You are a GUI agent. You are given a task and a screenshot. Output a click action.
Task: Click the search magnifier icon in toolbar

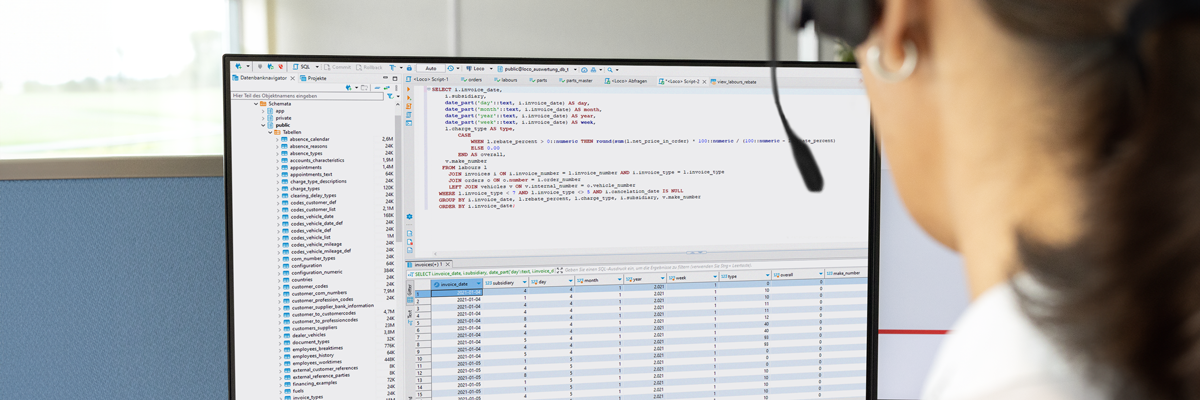click(x=610, y=69)
